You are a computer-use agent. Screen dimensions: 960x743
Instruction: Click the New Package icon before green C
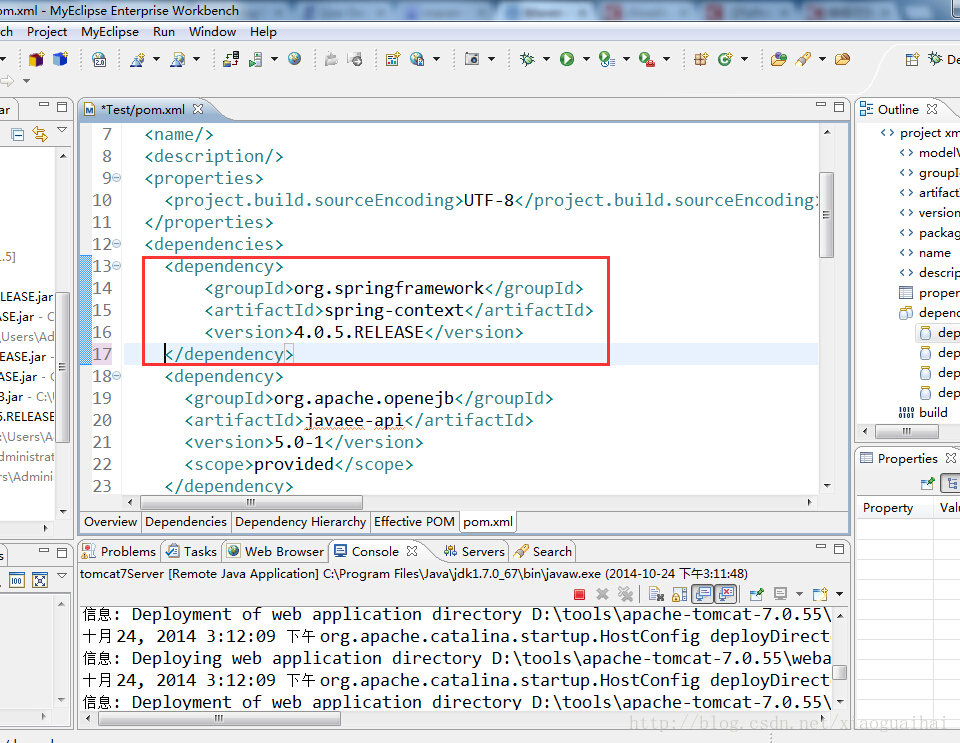pos(701,59)
